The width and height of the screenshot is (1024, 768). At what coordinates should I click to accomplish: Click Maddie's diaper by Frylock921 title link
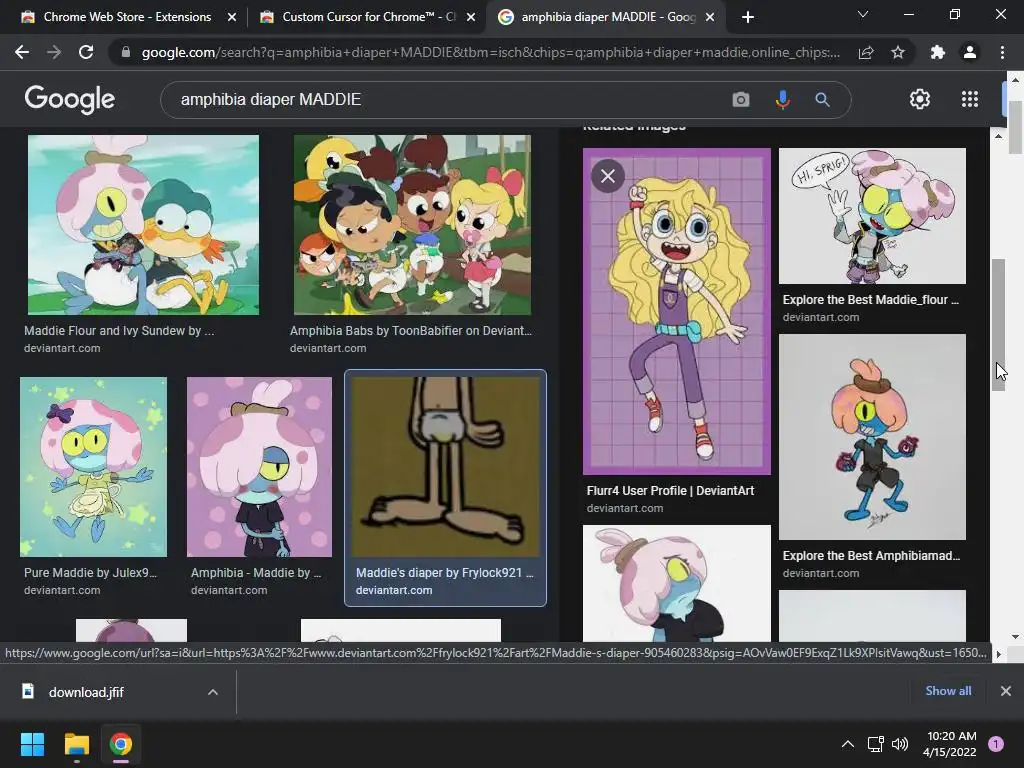[x=445, y=573]
